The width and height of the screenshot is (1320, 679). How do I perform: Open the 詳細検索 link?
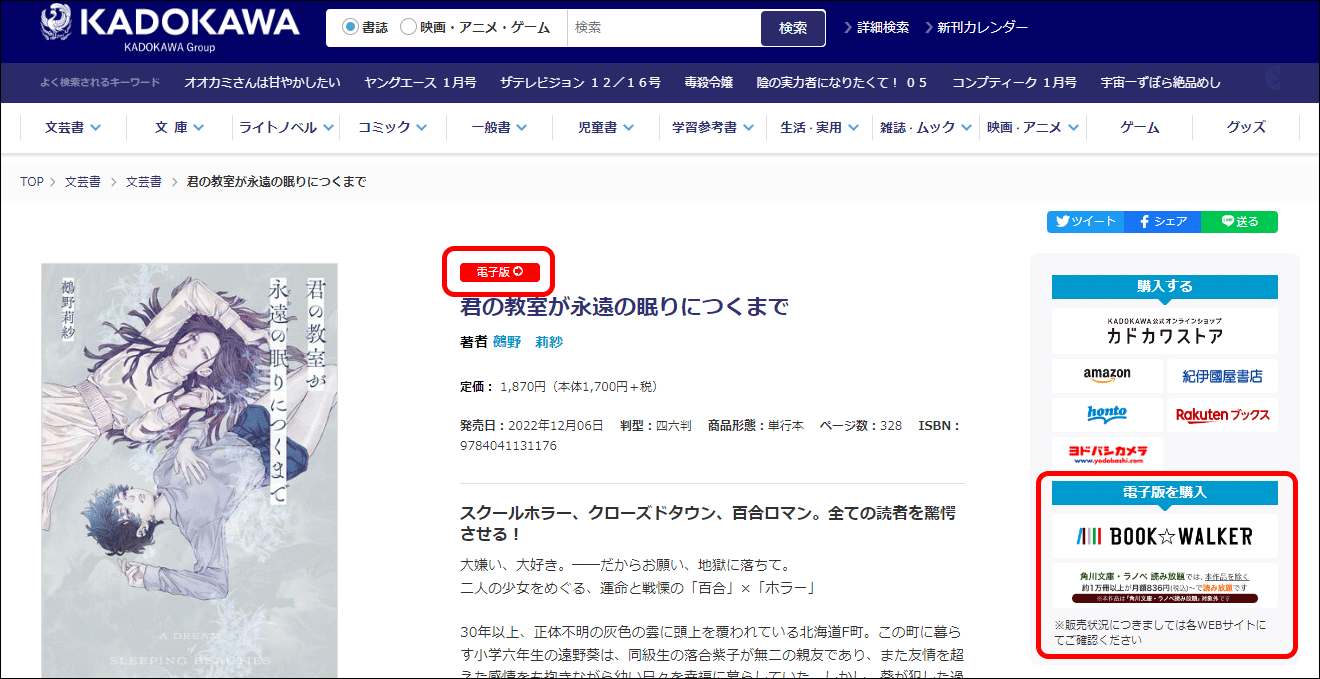(877, 28)
